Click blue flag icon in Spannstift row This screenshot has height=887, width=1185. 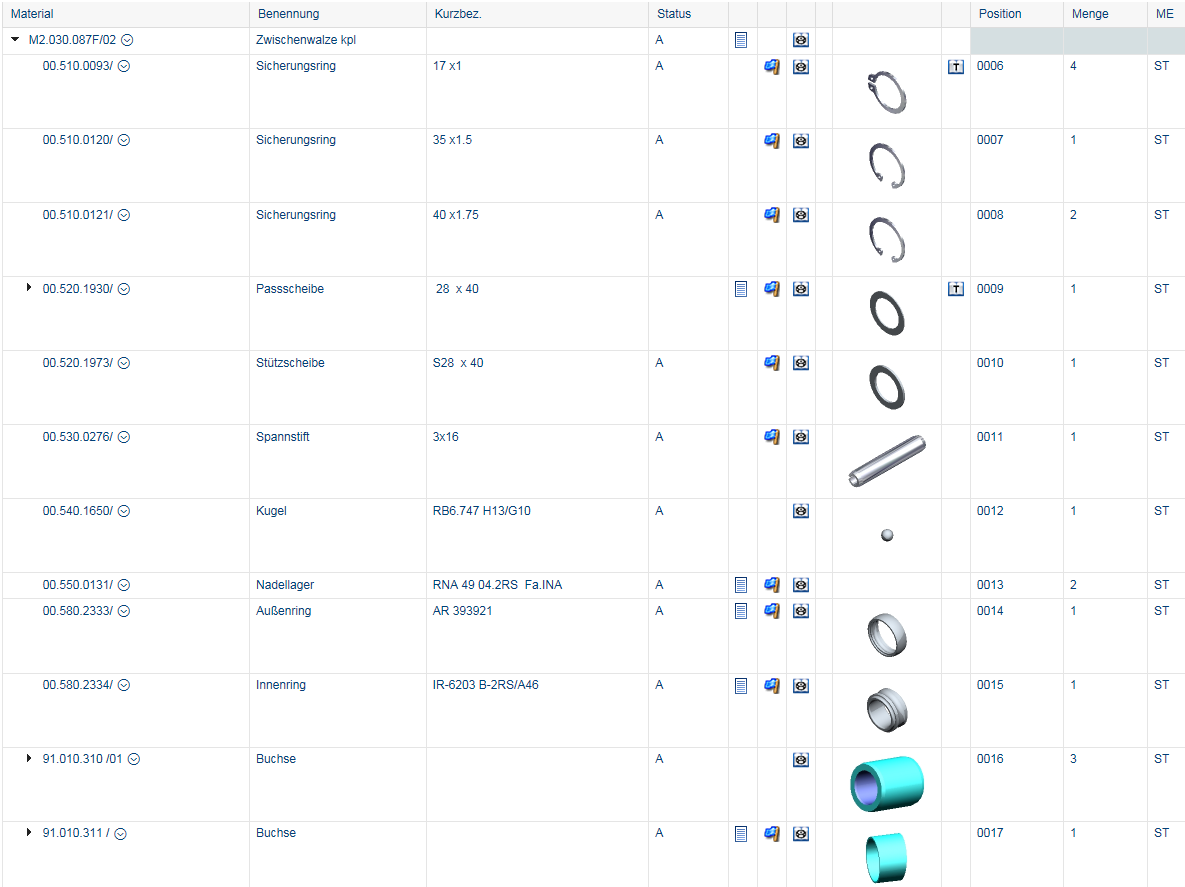point(771,437)
